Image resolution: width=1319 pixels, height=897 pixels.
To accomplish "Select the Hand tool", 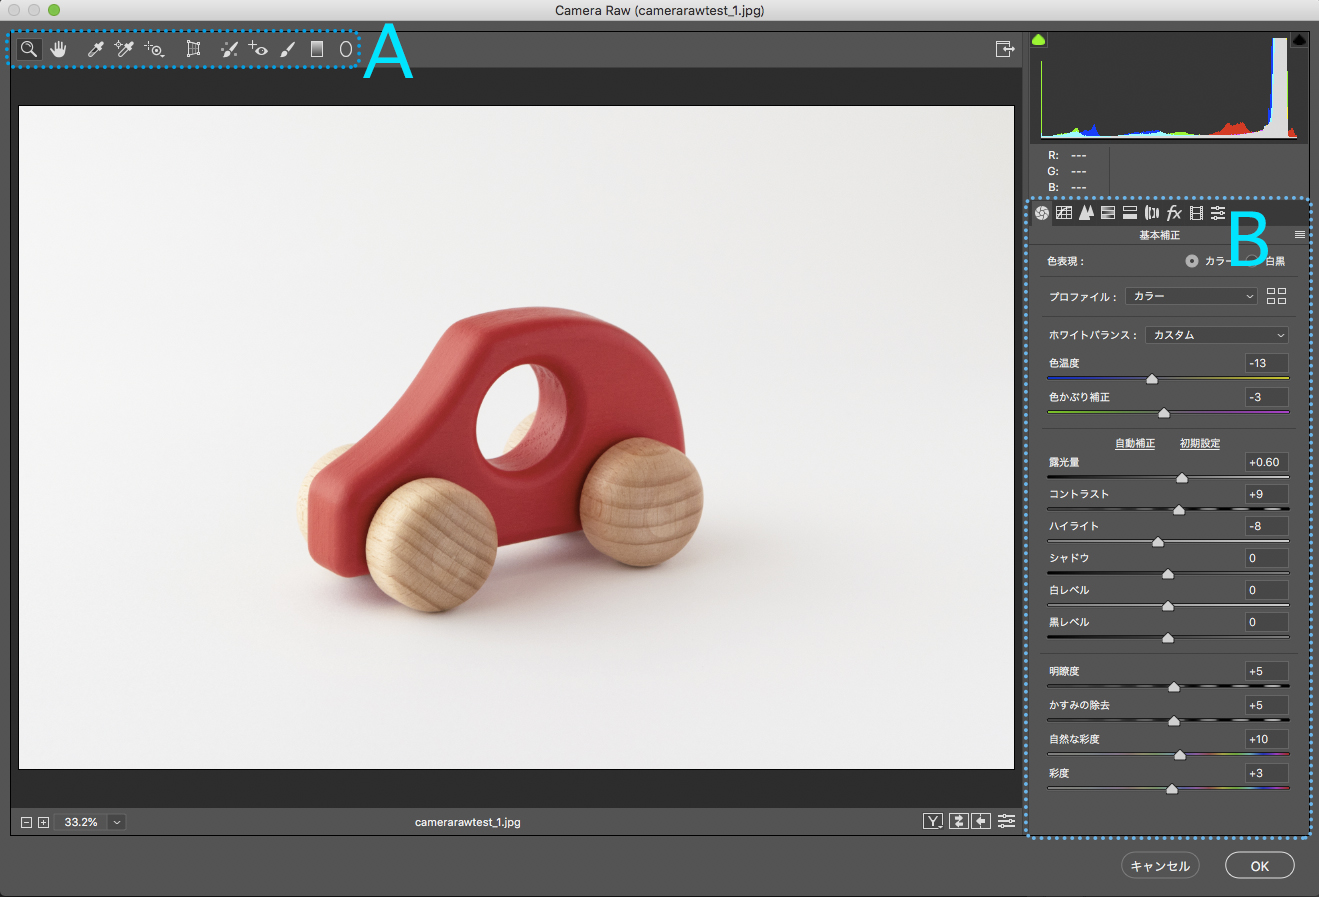I will [58, 49].
